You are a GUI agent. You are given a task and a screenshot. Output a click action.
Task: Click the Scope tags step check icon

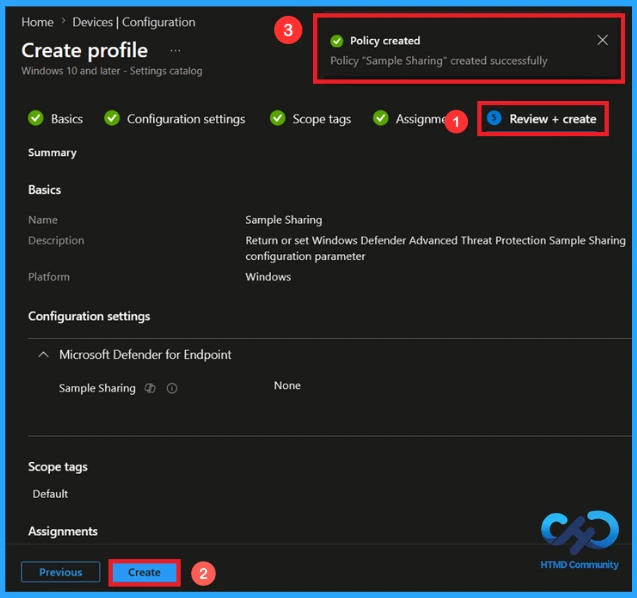click(277, 118)
